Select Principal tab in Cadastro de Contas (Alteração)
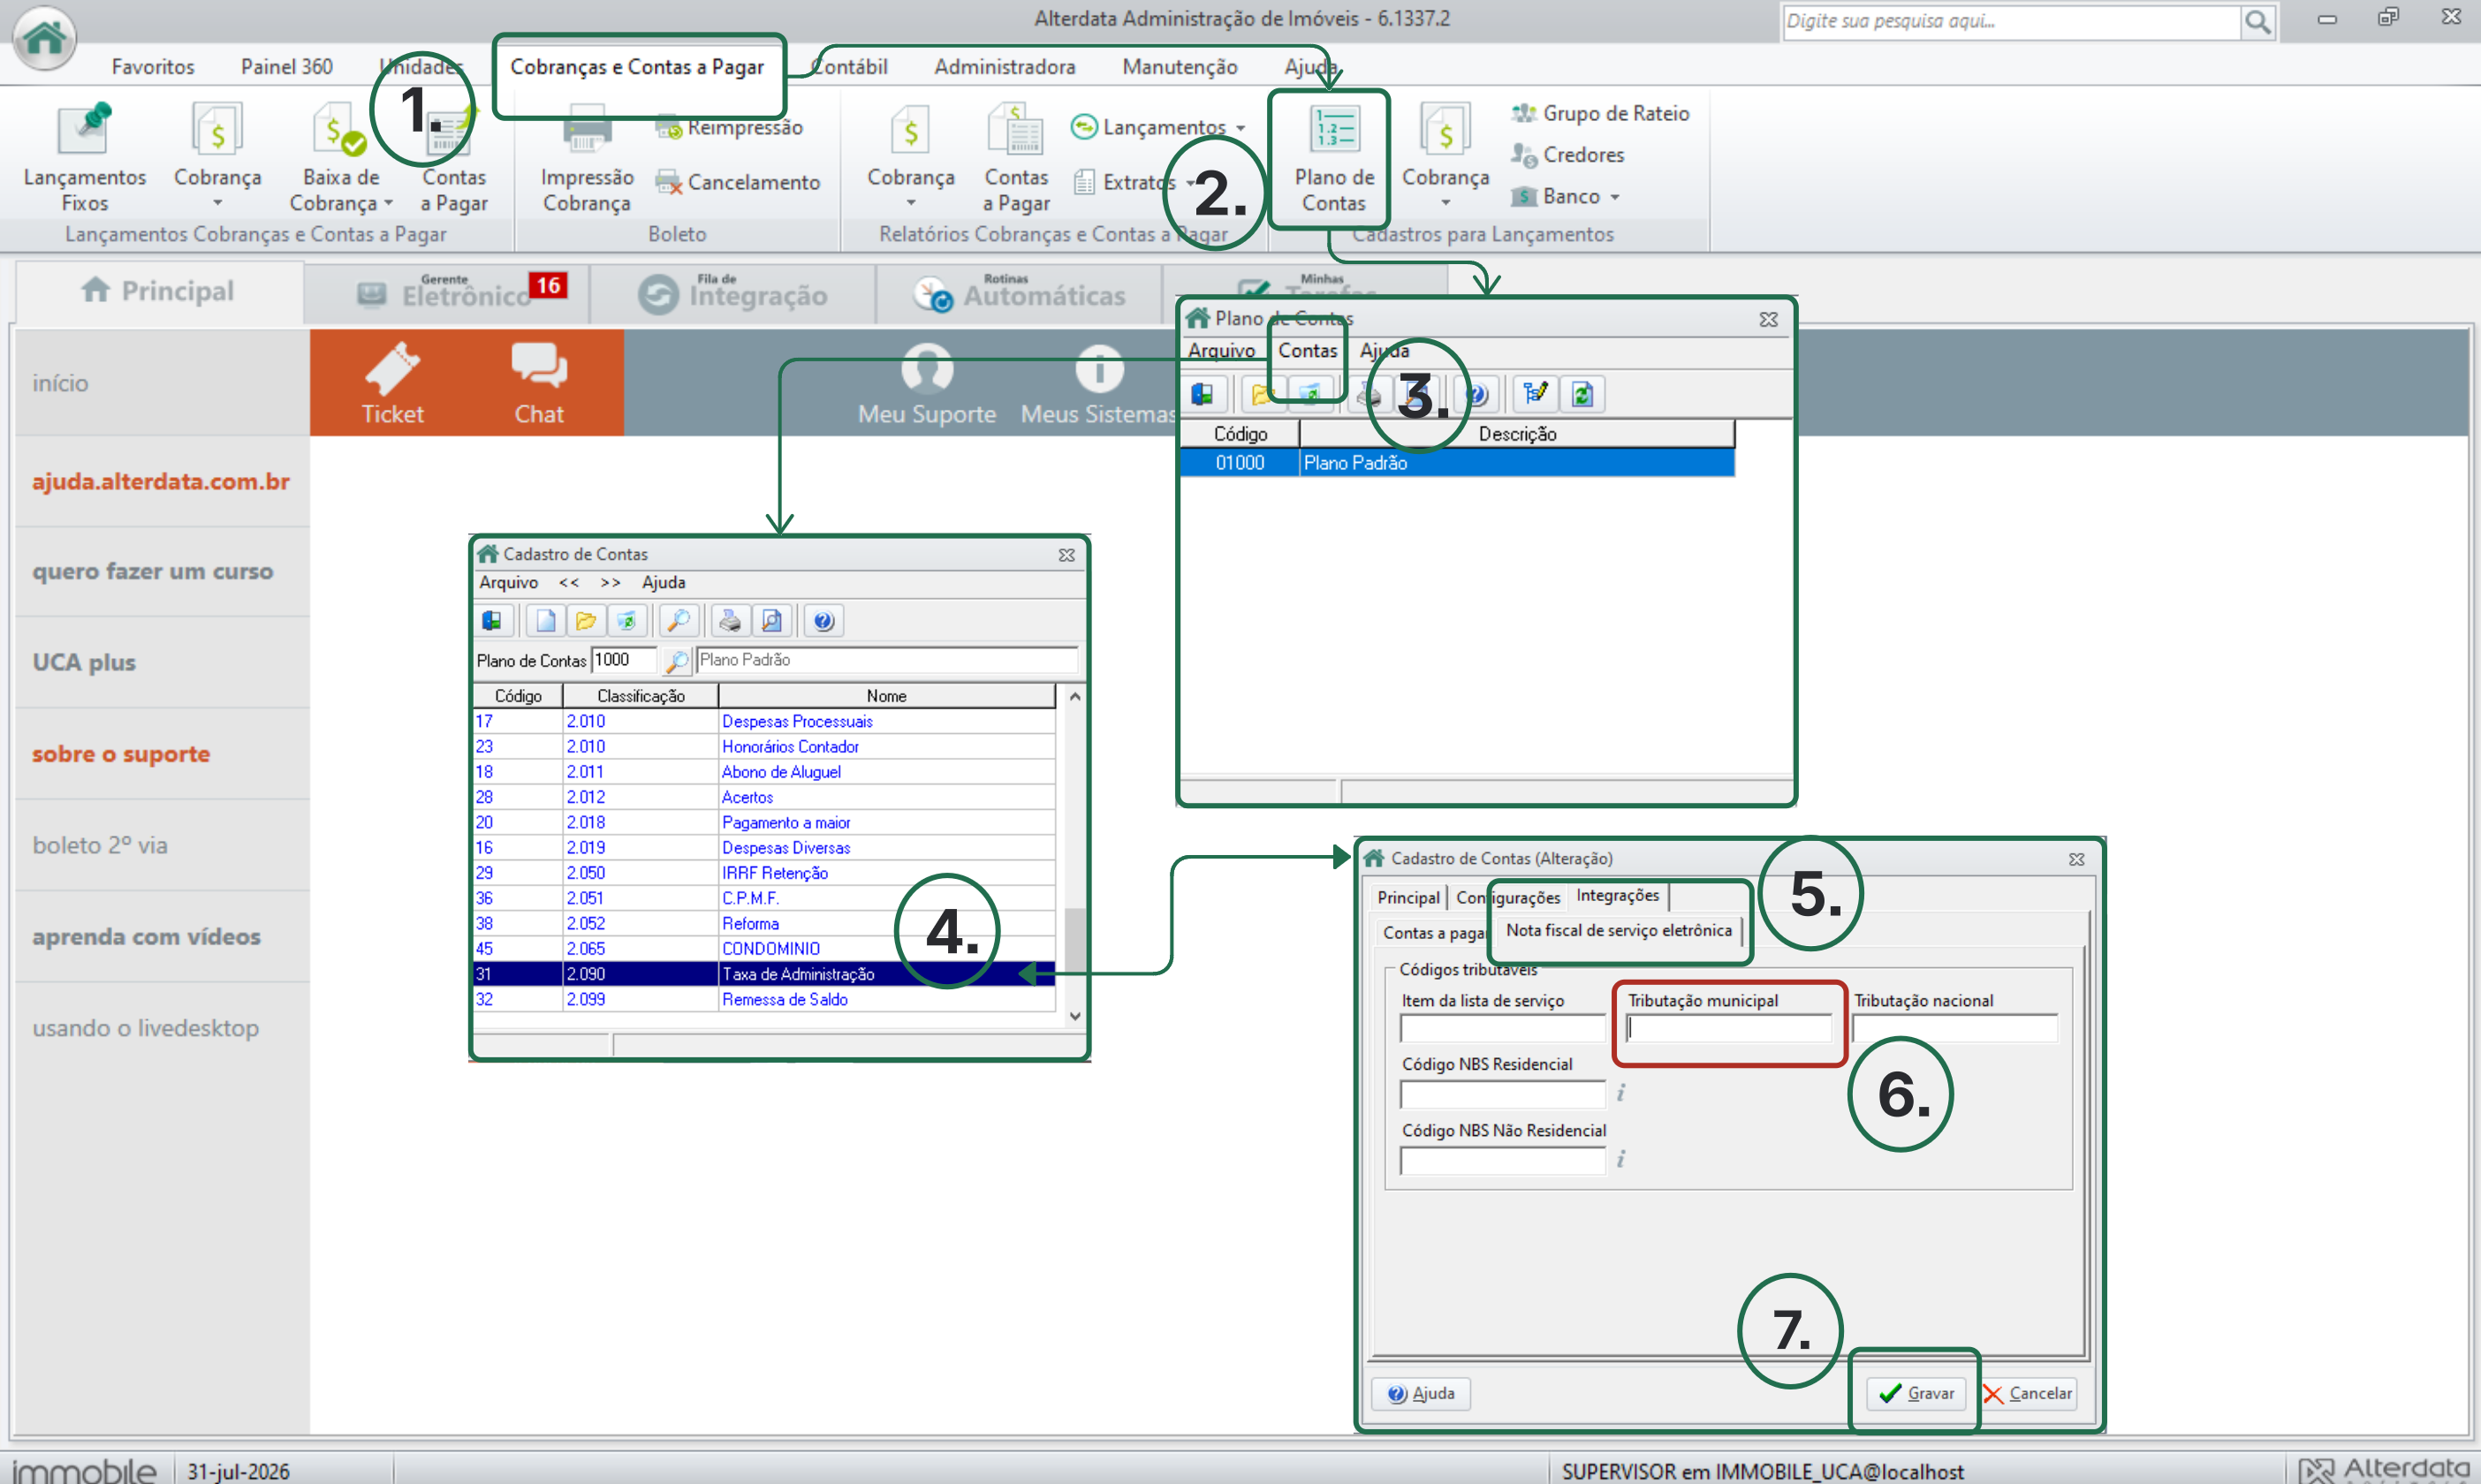Screen dimensions: 2481x1484 click(1408, 898)
